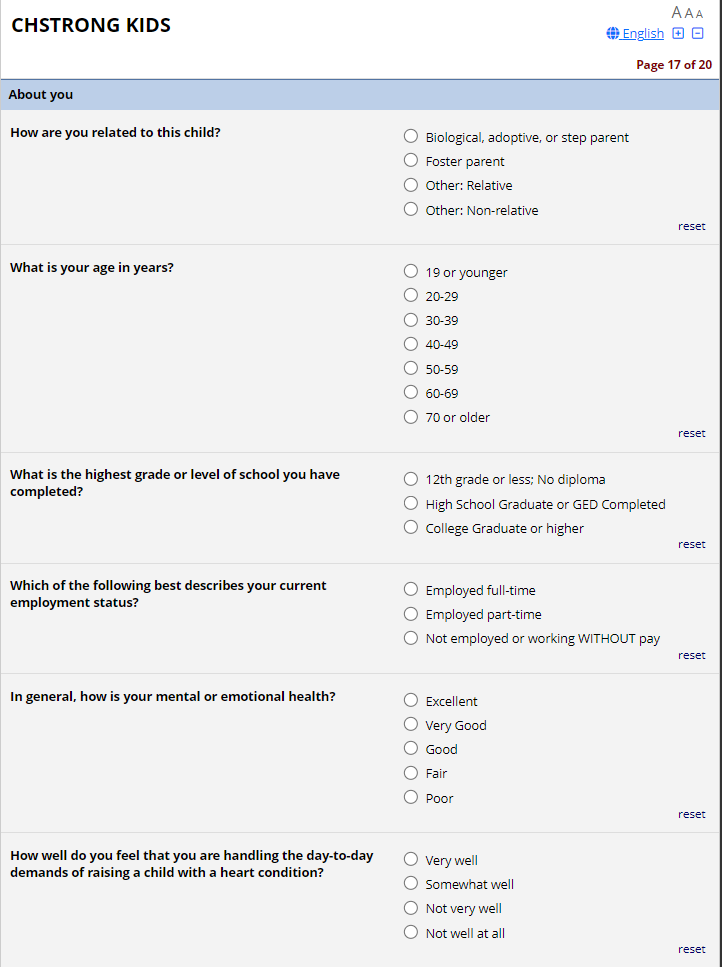The image size is (722, 967).
Task: Select "Somewhat well" for handling daily demands
Action: click(411, 884)
